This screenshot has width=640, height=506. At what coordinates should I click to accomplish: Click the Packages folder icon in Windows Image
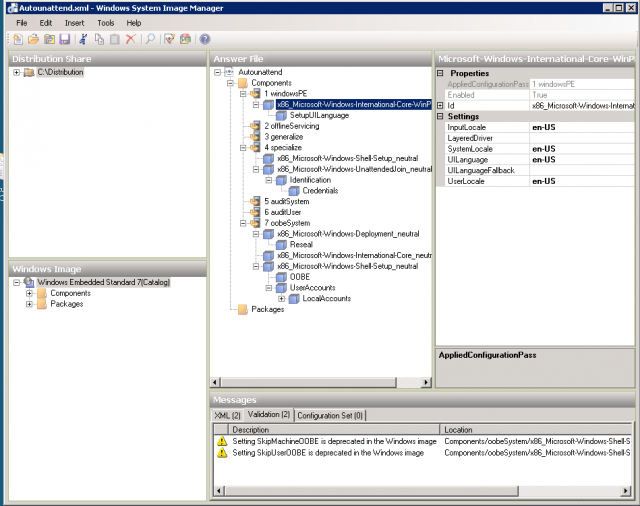click(x=42, y=304)
